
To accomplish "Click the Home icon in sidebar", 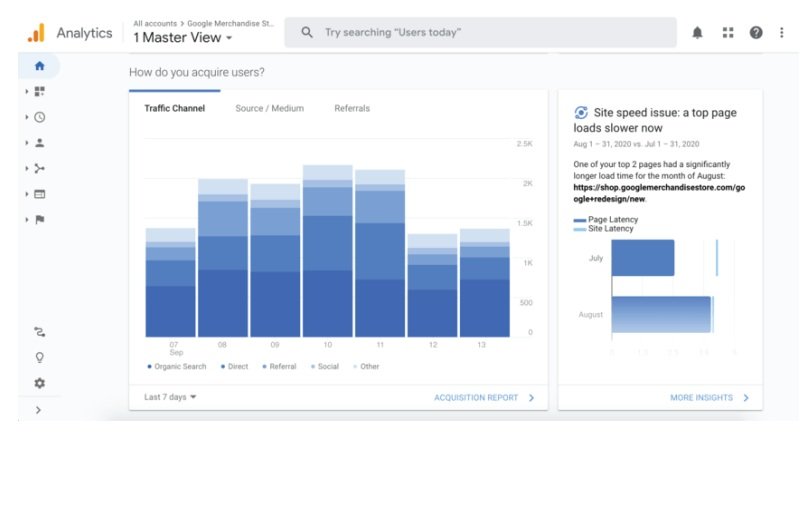I will (x=39, y=66).
